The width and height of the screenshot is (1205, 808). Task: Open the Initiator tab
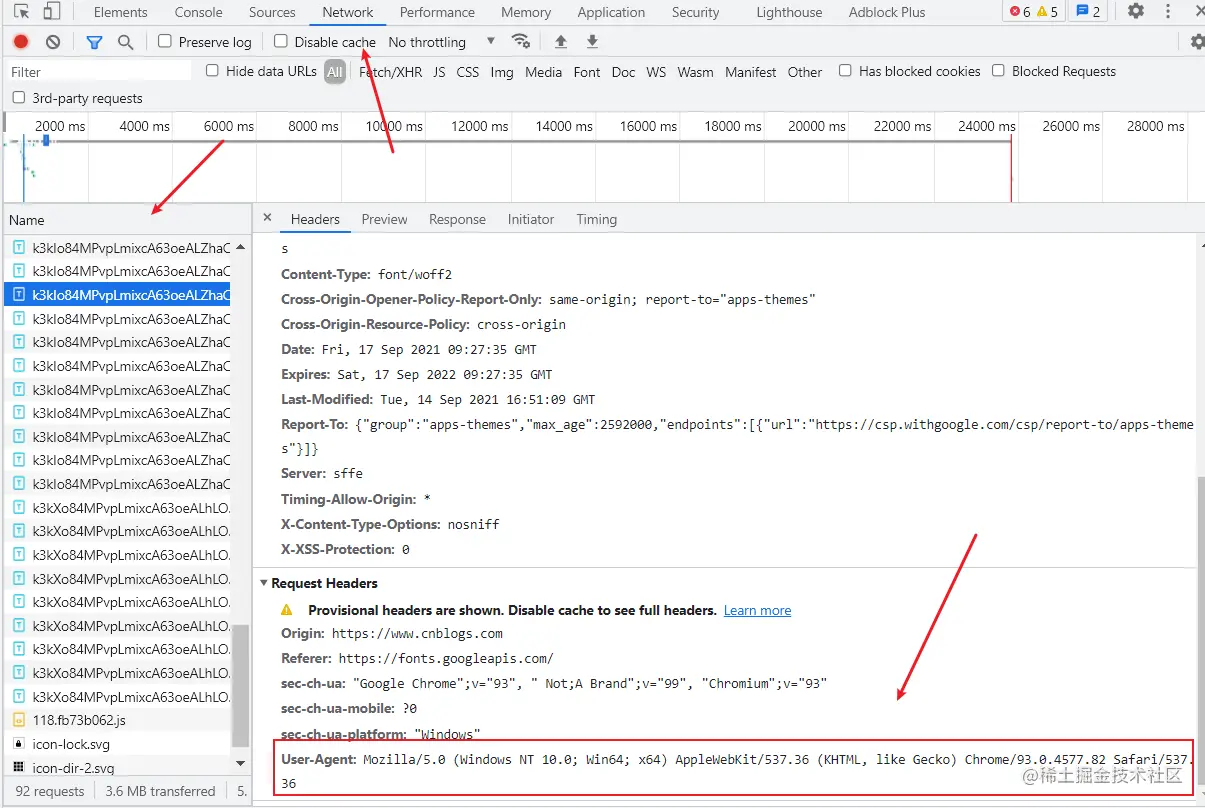(531, 219)
